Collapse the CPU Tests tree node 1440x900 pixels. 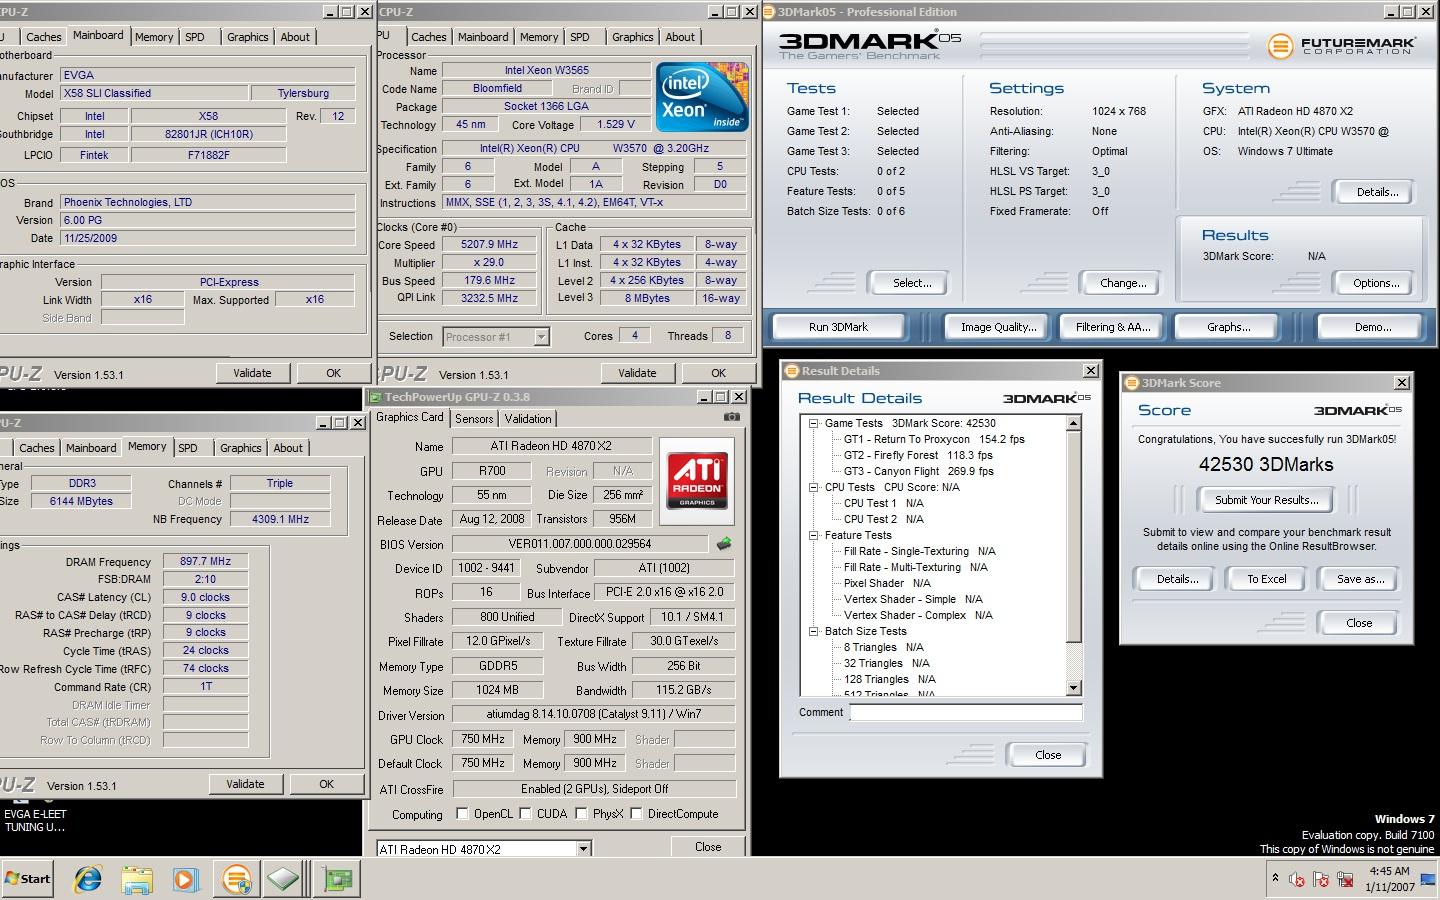point(814,487)
